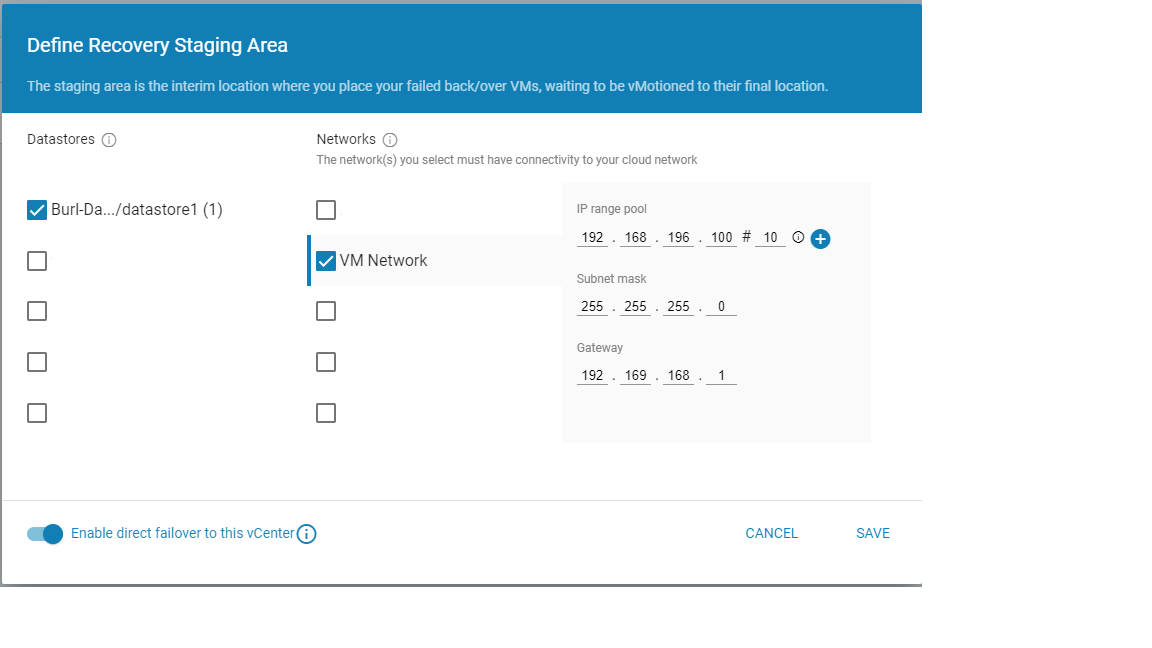Add another IP range with the plus icon

(820, 239)
